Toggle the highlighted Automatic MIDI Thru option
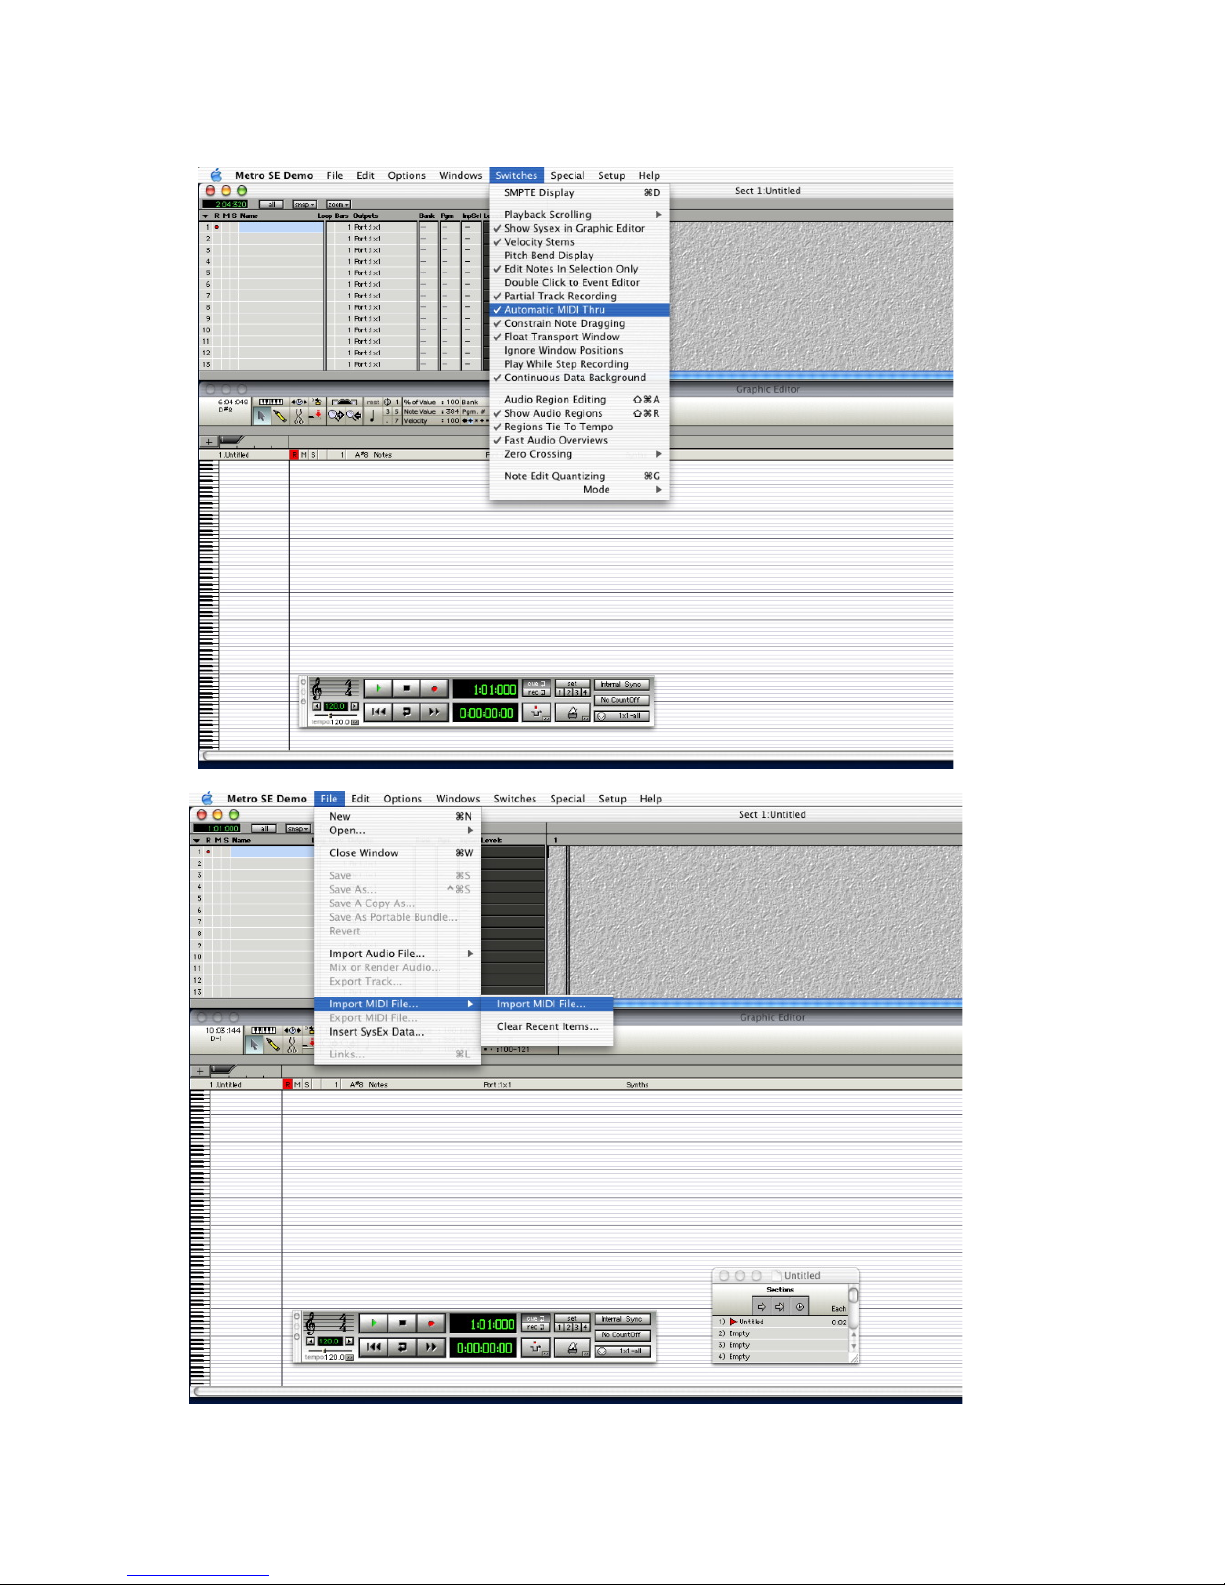Screen dimensions: 1225x1585 coord(554,310)
